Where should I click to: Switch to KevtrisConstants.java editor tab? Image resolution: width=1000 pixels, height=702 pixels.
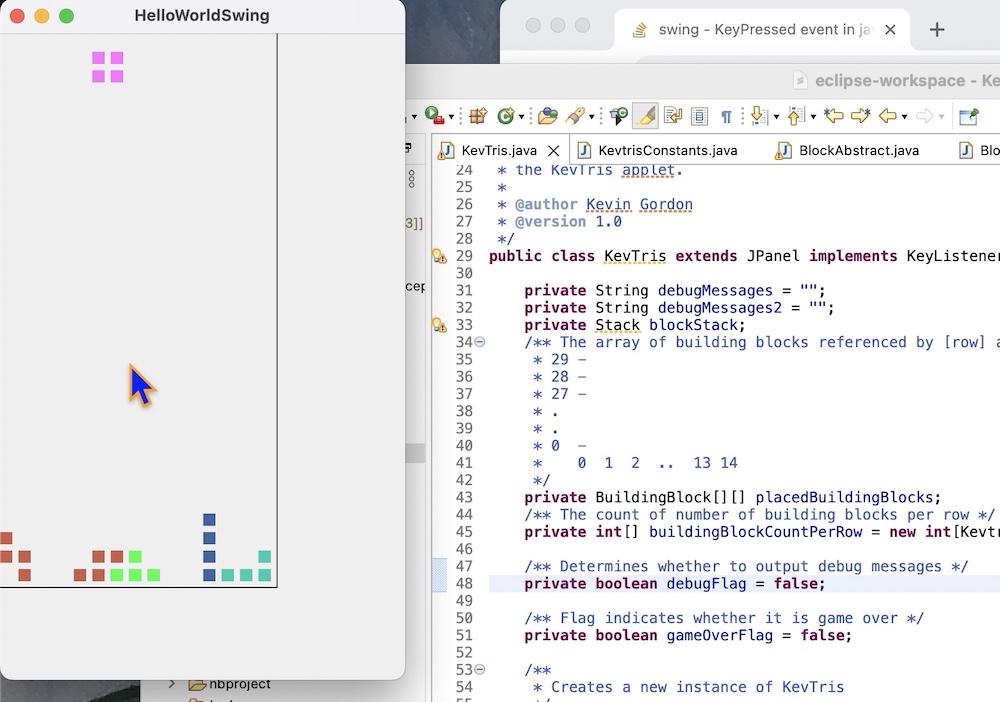[667, 151]
